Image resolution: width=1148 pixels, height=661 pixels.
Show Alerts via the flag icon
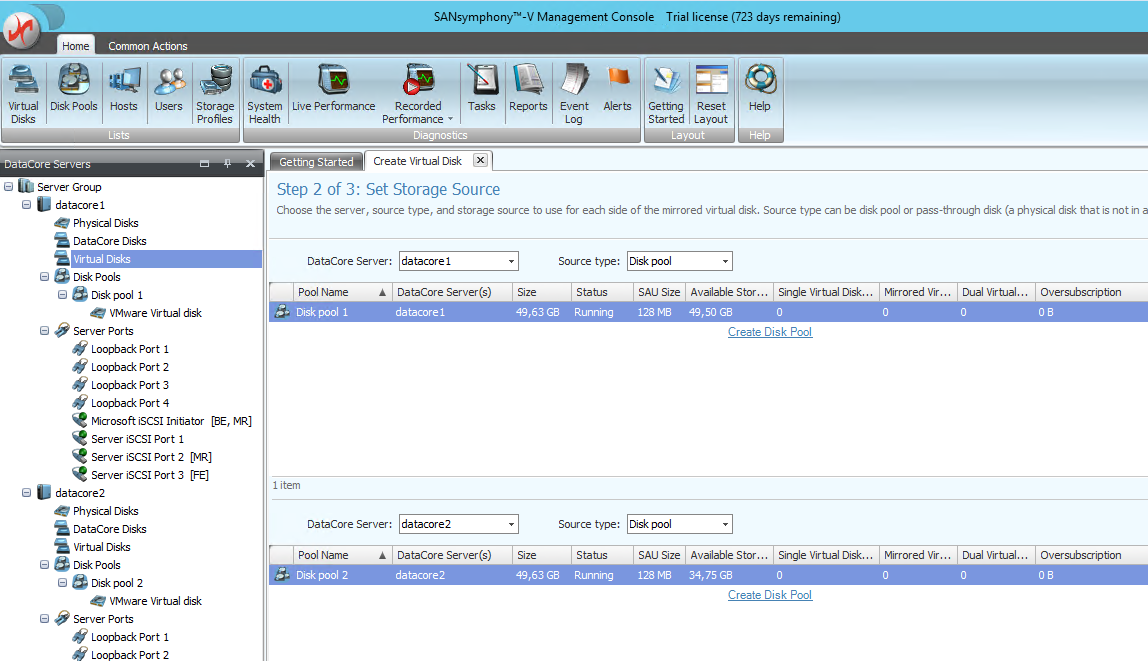click(617, 88)
